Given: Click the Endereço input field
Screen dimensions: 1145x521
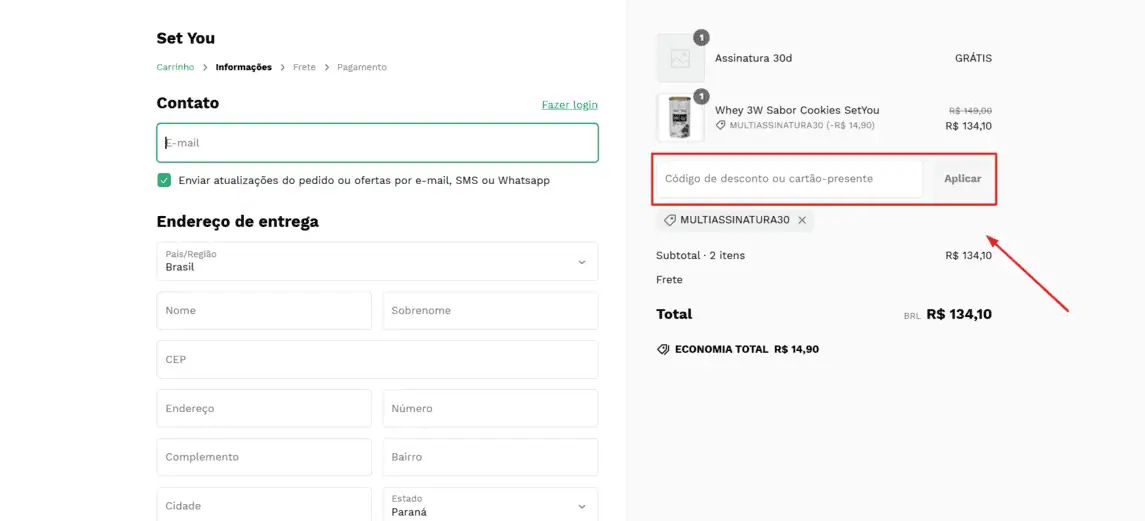Looking at the screenshot, I should point(264,408).
